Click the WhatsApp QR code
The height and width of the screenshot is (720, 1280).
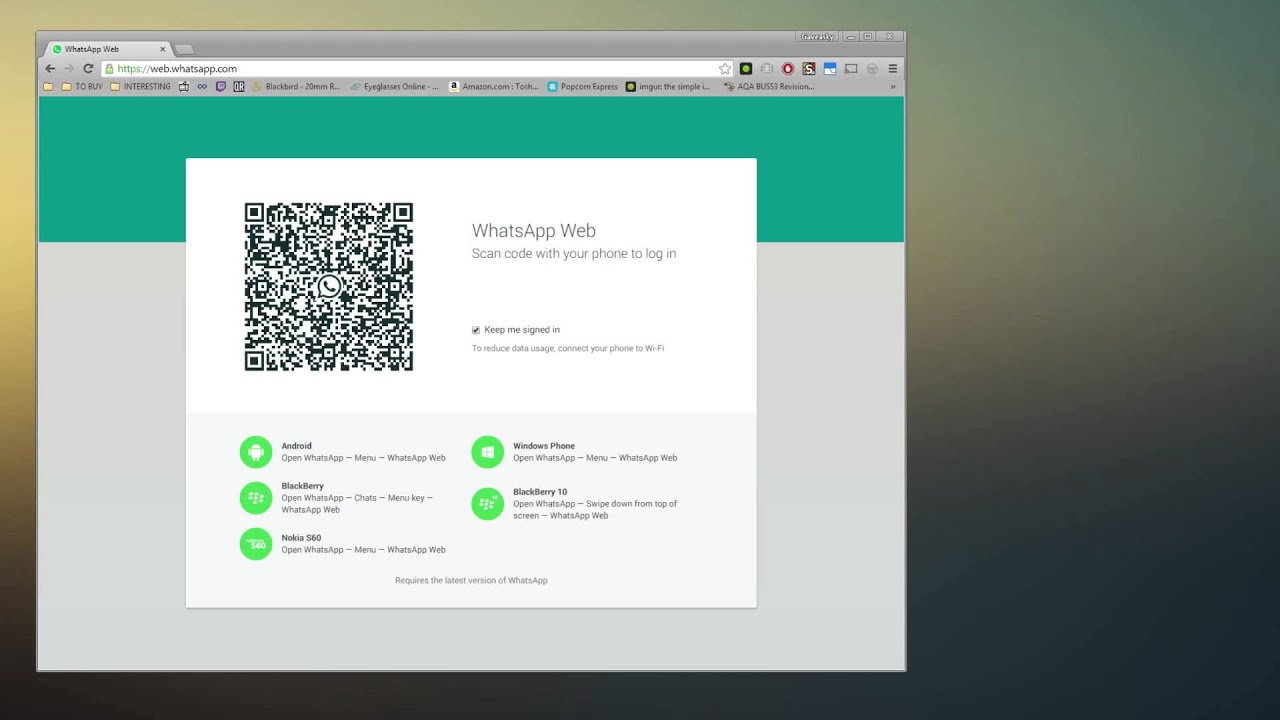click(x=329, y=287)
